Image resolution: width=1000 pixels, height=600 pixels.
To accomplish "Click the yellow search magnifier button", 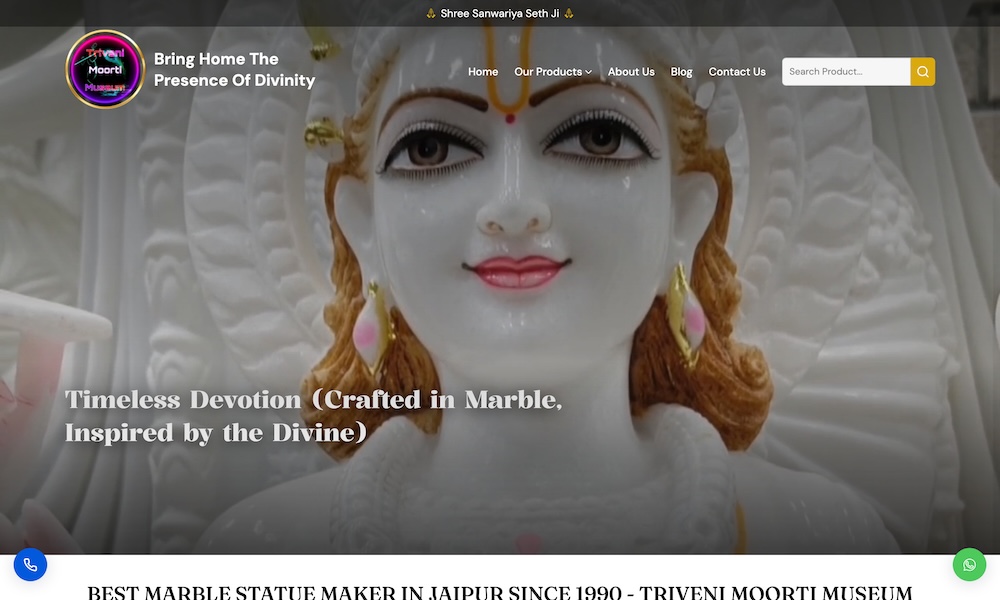I will pyautogui.click(x=922, y=71).
